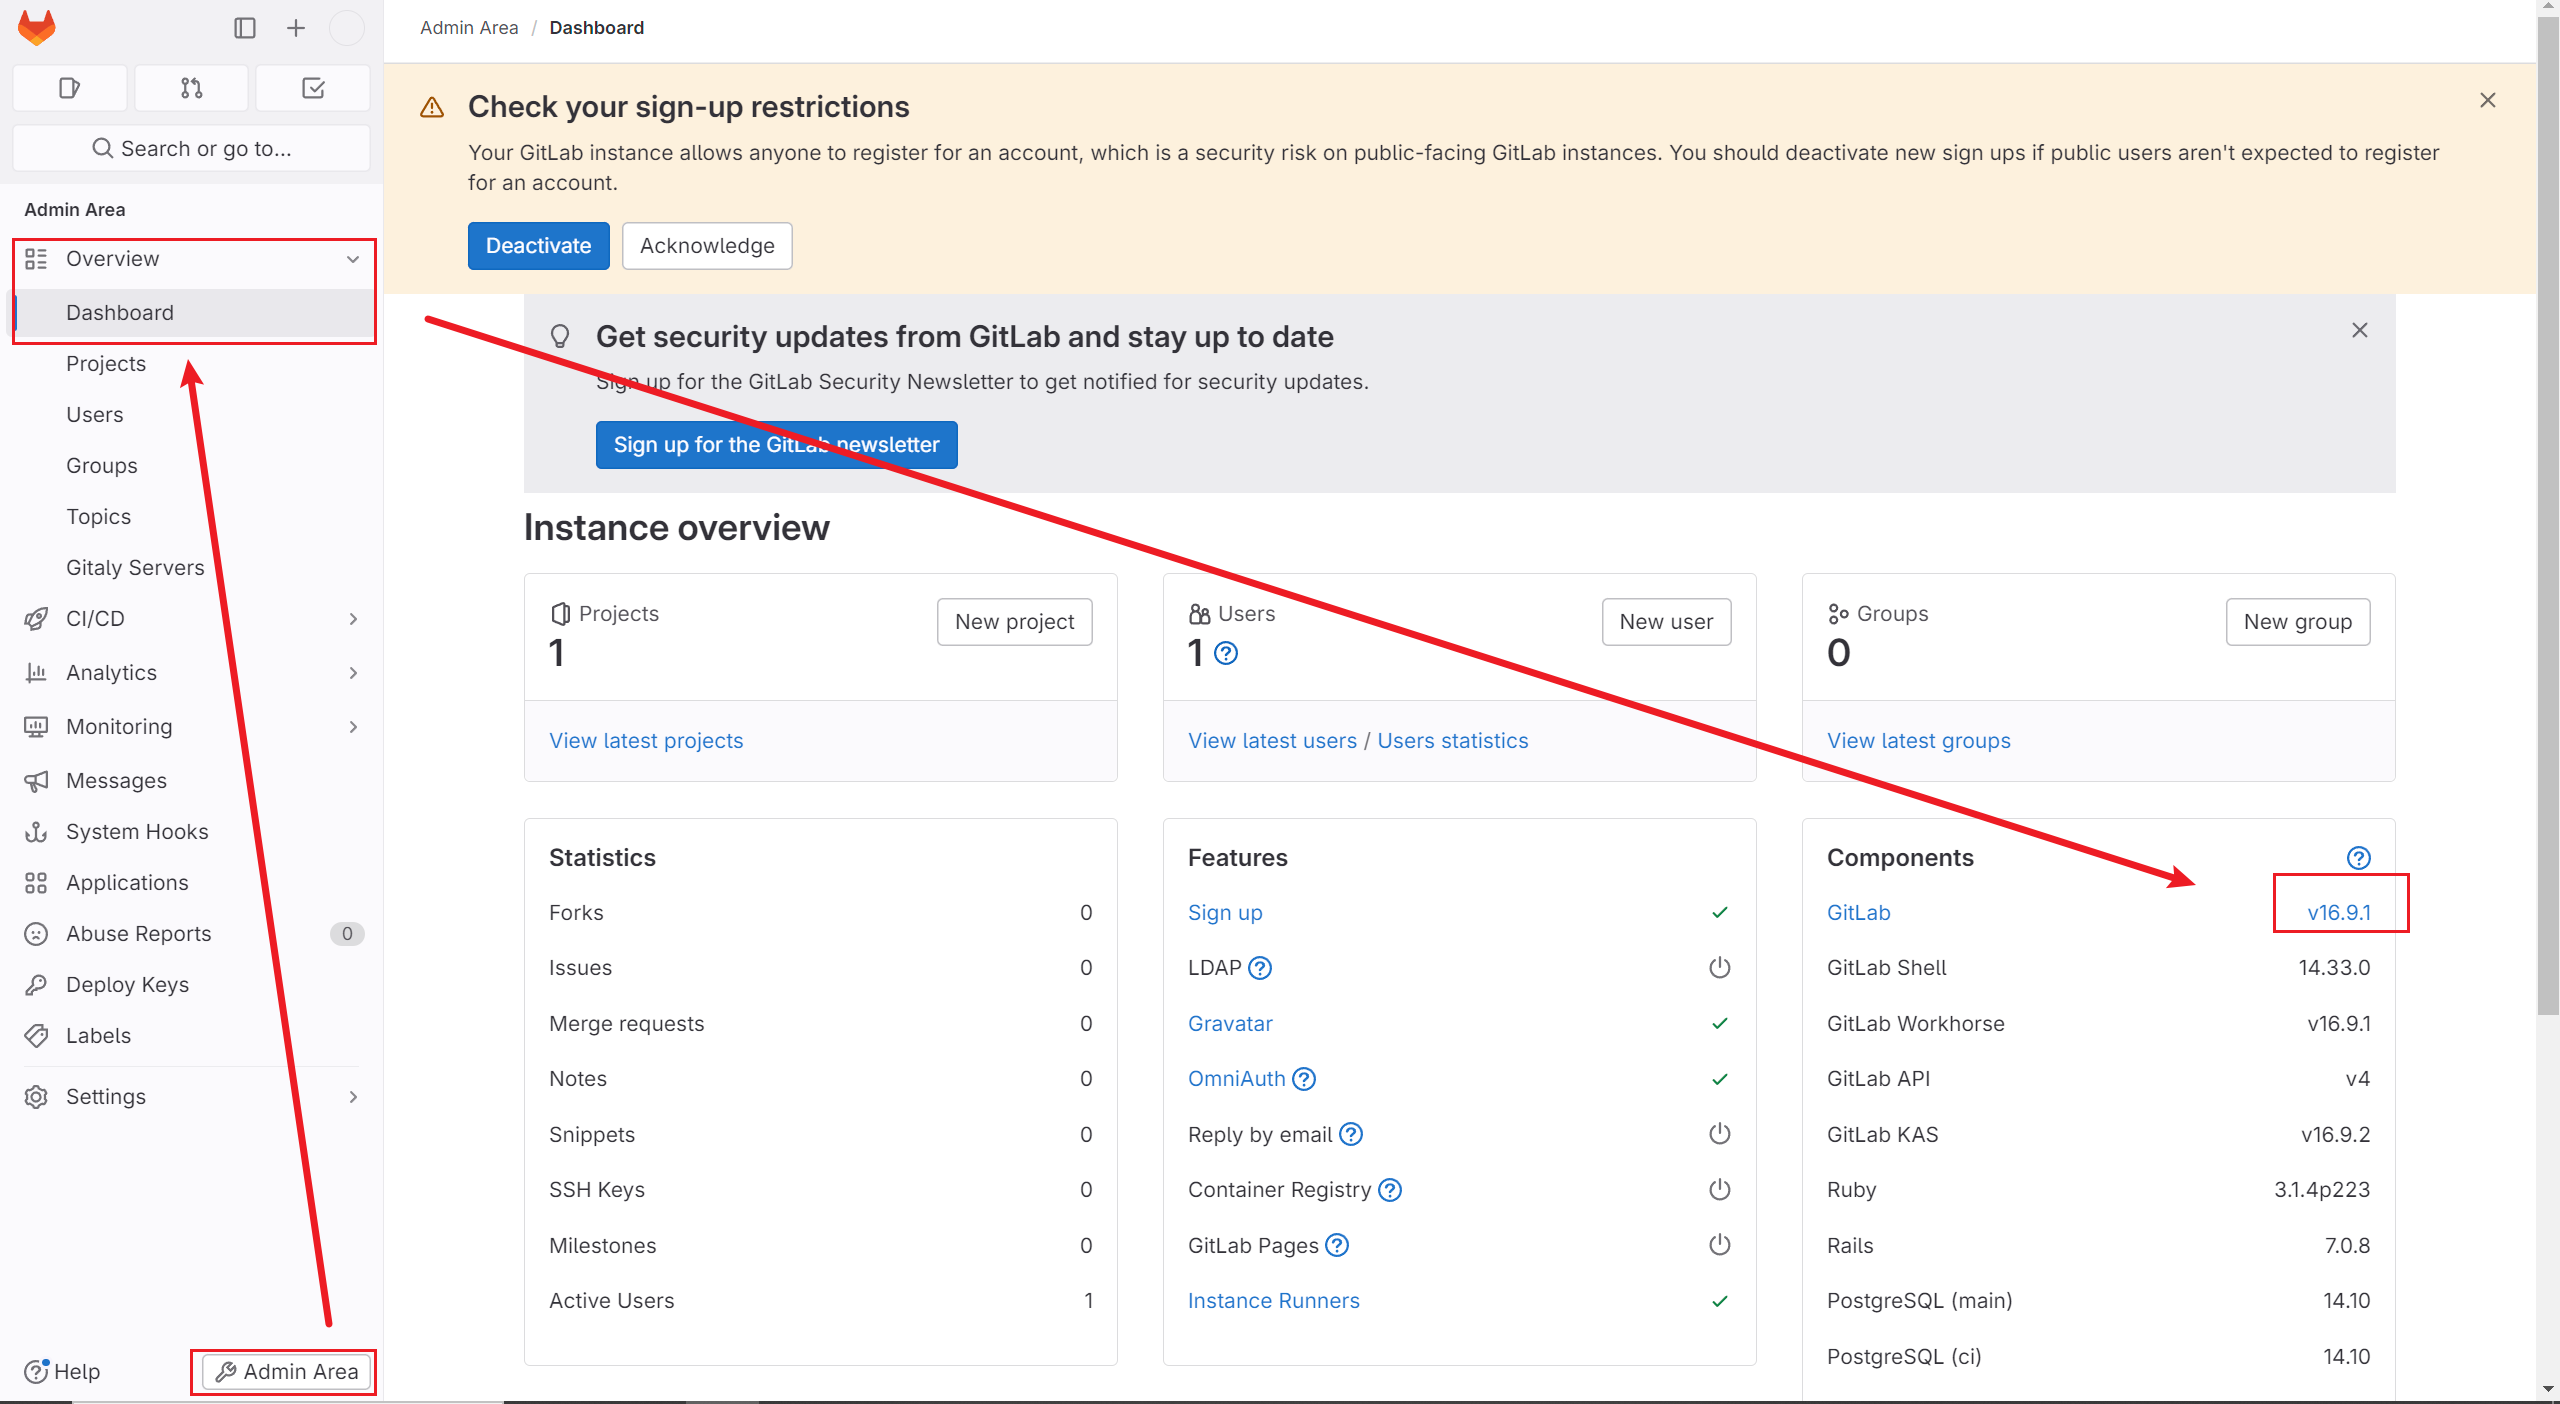Click the Reply by email help icon

tap(1351, 1135)
